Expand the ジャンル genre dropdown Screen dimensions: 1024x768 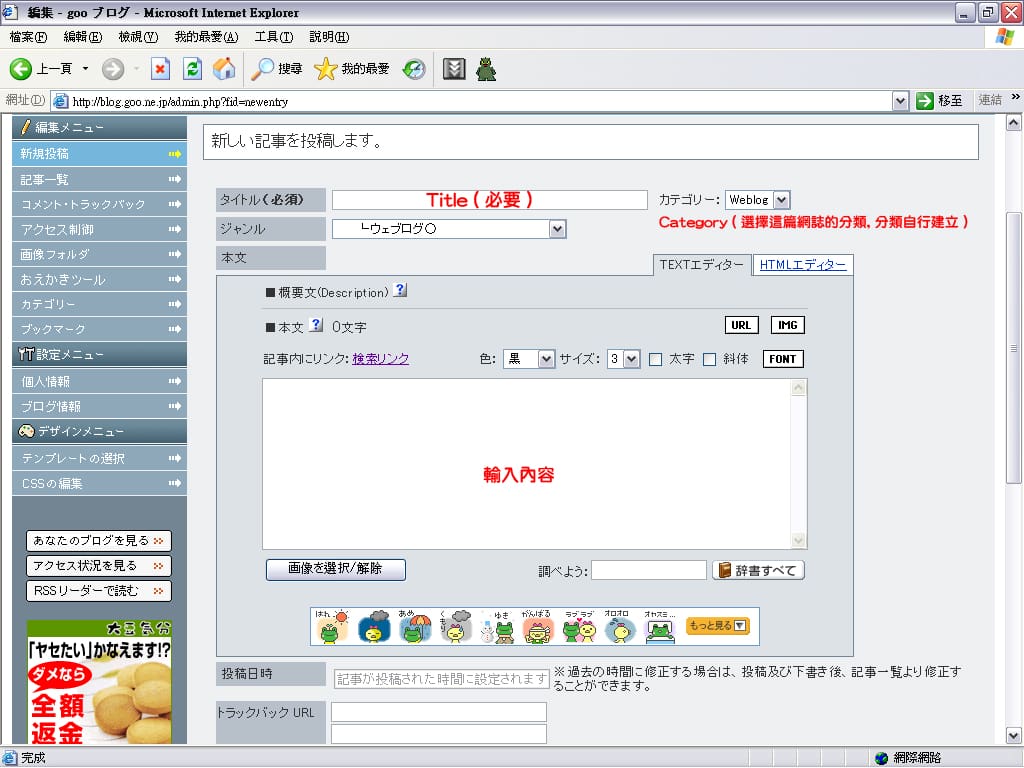coord(557,230)
